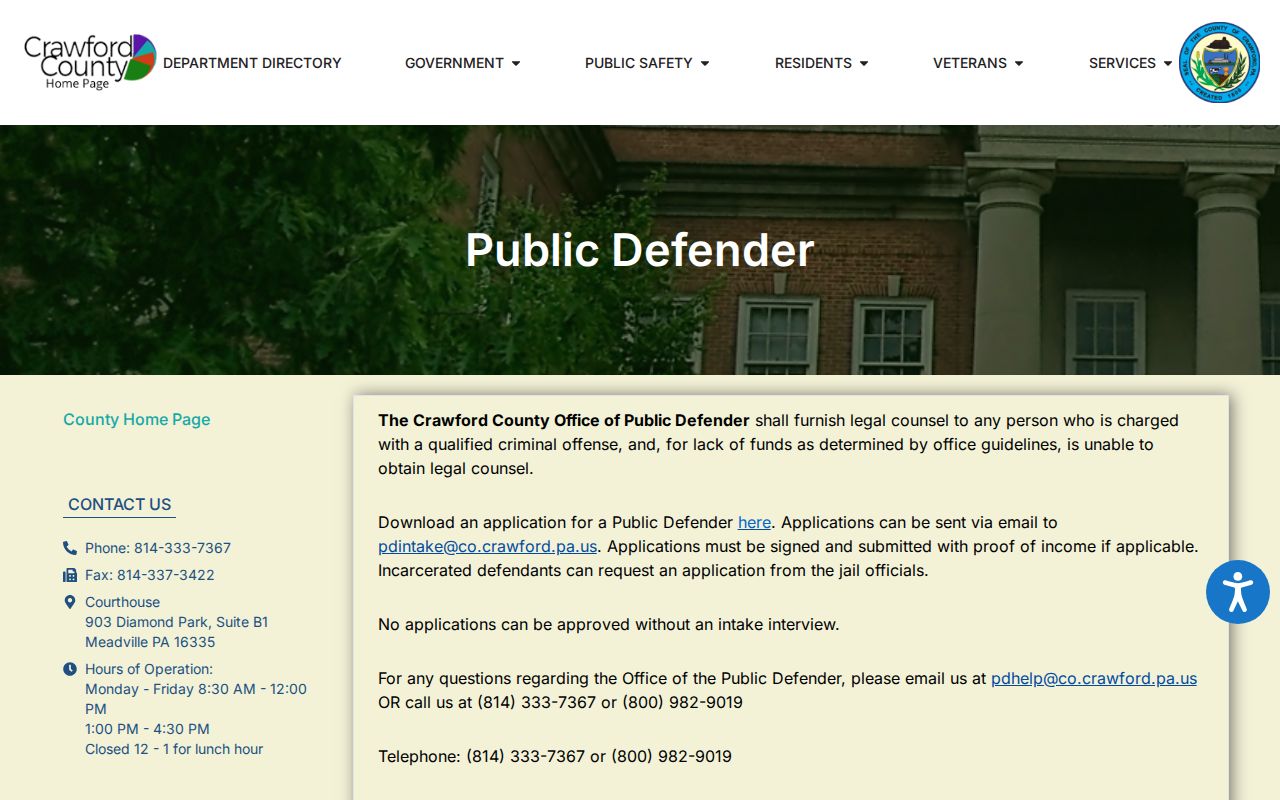The image size is (1280, 800).
Task: Open the Public Safety menu item
Action: tap(638, 63)
